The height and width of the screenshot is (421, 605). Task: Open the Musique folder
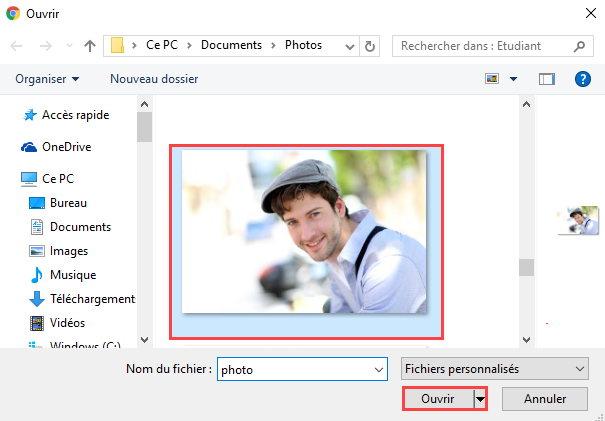tap(73, 275)
